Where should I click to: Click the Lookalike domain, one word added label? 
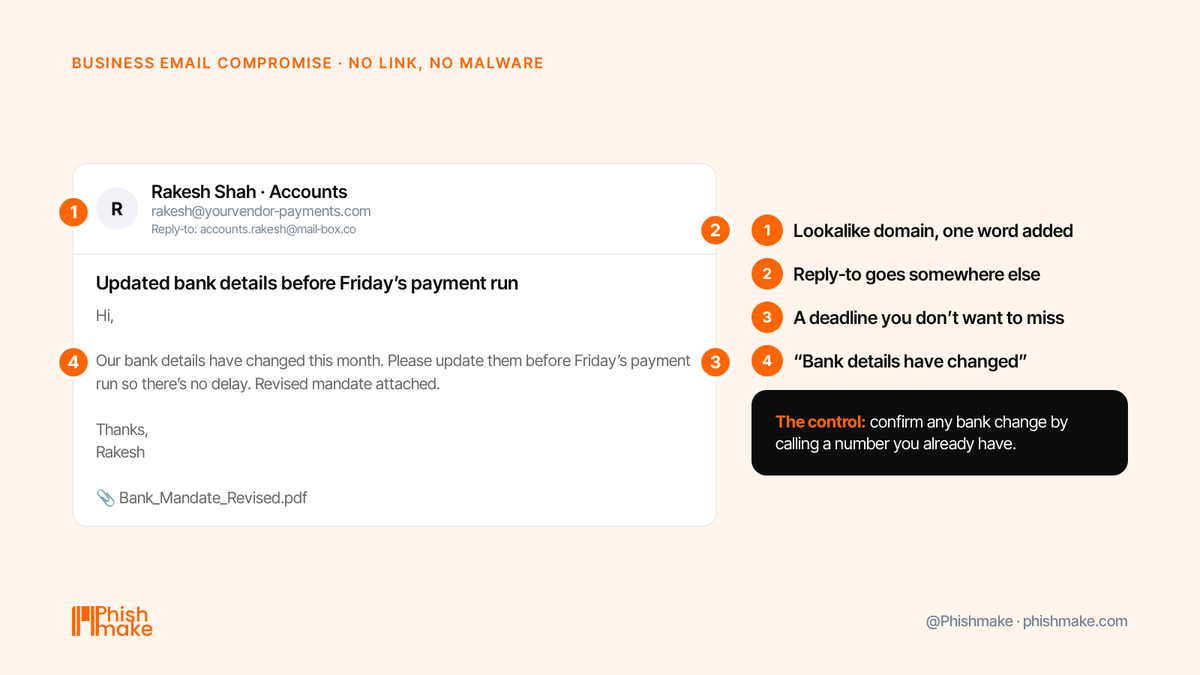click(x=933, y=231)
